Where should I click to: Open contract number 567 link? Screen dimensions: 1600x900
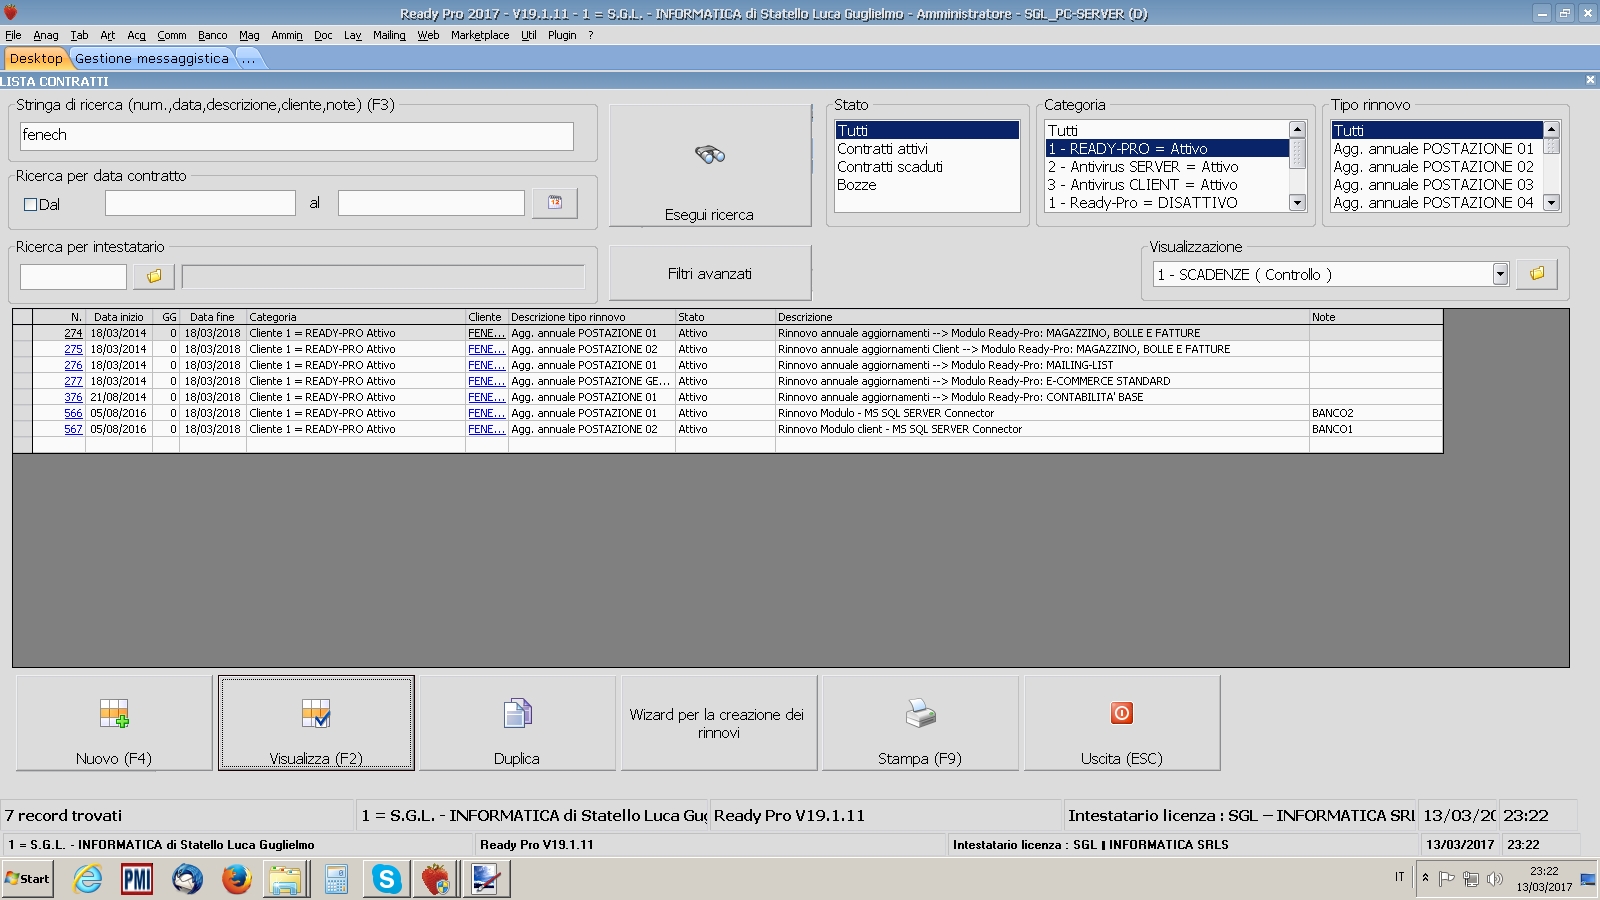(73, 429)
